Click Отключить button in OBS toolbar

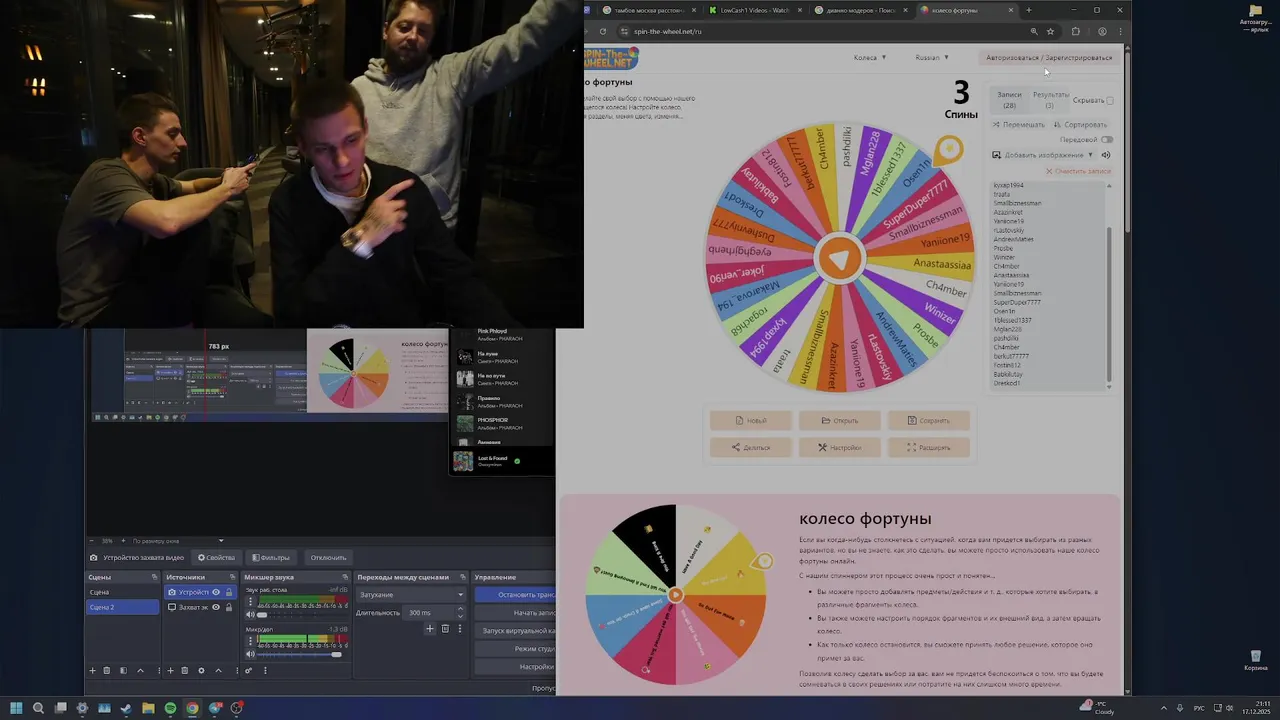(328, 558)
